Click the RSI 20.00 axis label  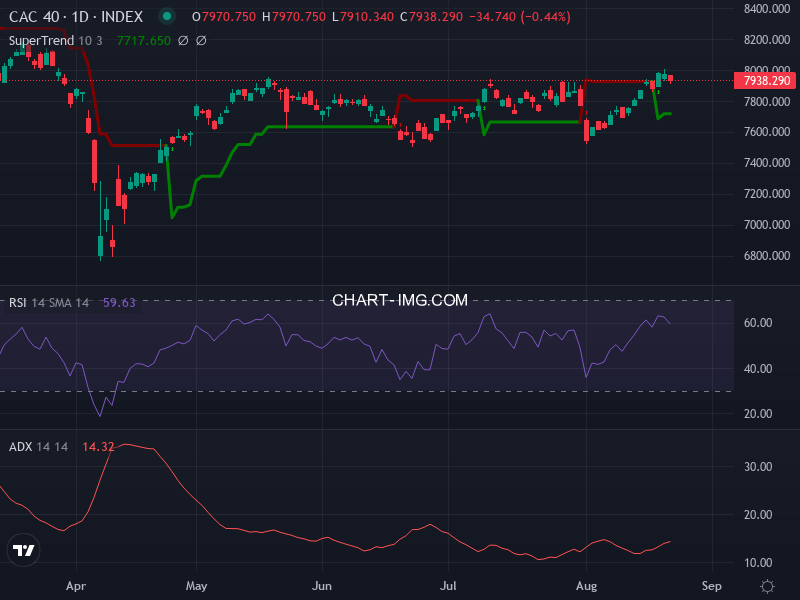tap(758, 414)
